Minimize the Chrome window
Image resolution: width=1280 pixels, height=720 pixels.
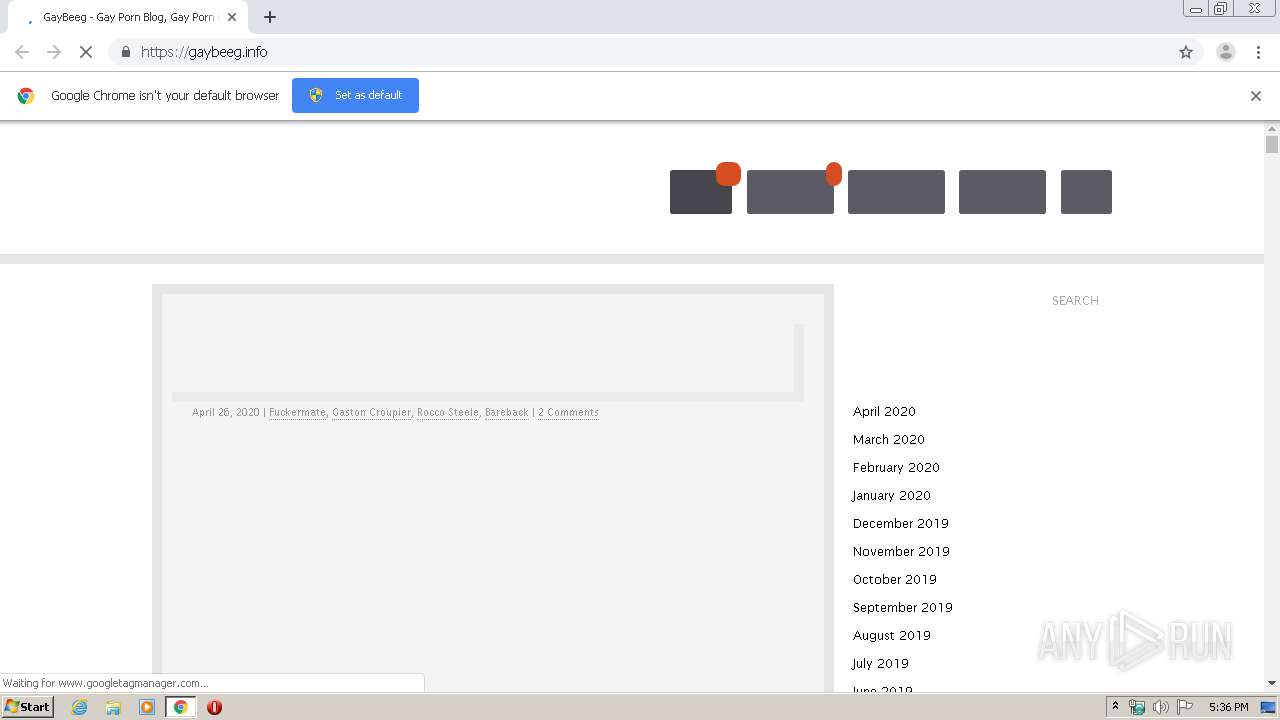[x=1196, y=9]
